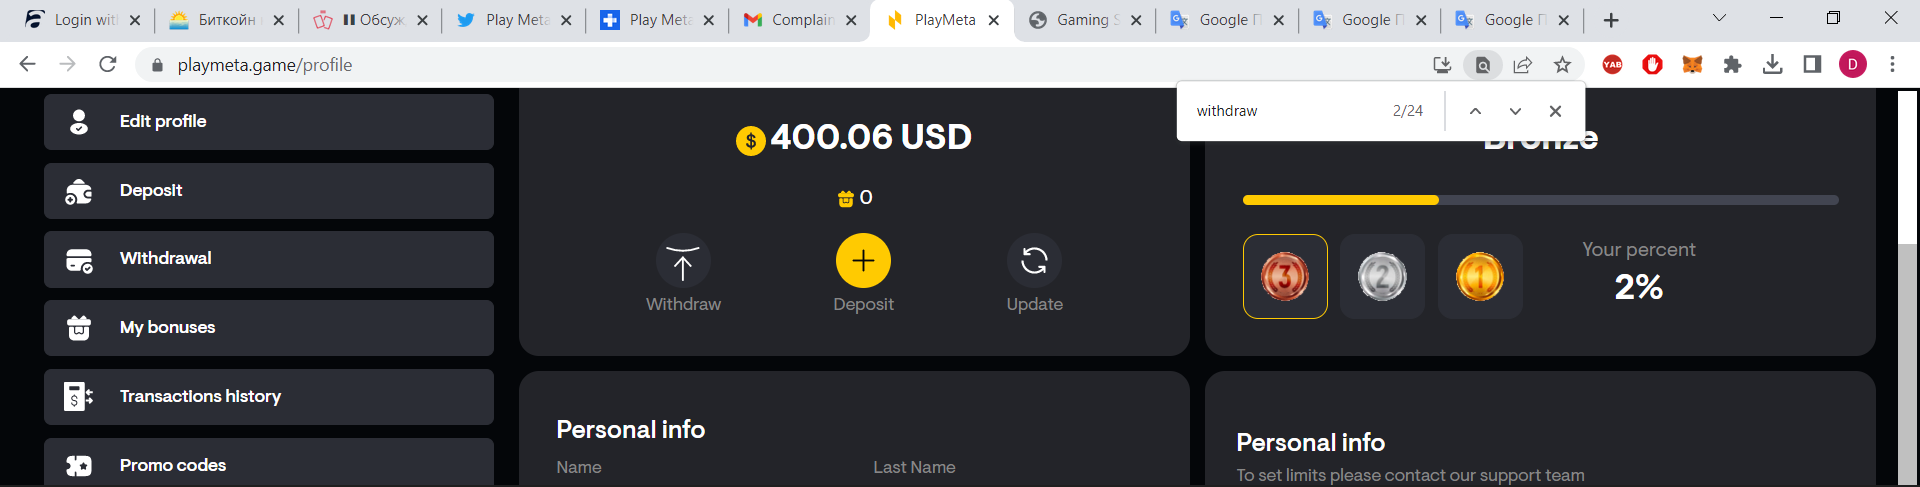The image size is (1920, 487).
Task: Jump to next find result
Action: click(x=1515, y=111)
